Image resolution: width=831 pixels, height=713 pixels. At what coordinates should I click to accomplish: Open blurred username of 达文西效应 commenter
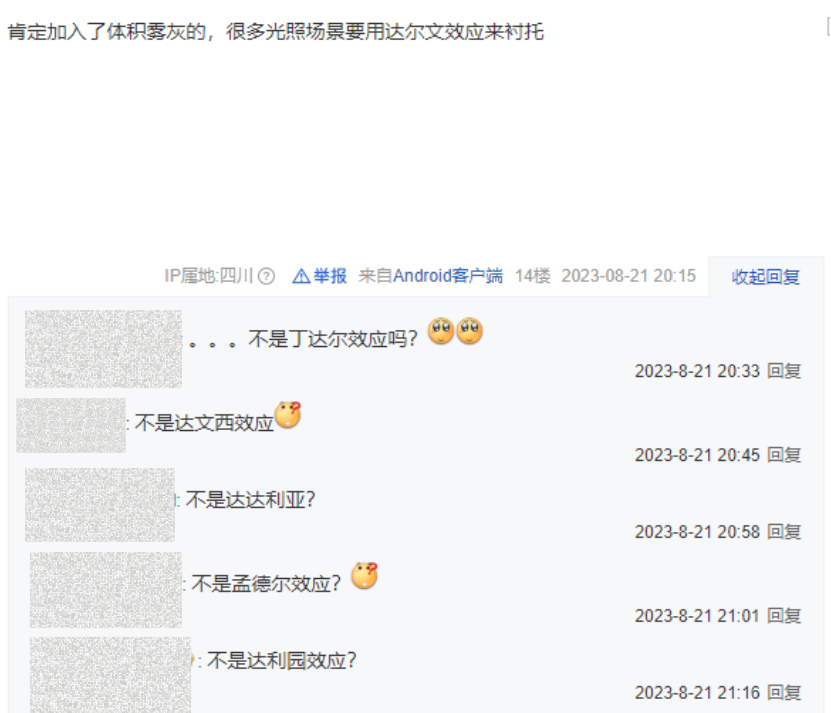click(71, 426)
